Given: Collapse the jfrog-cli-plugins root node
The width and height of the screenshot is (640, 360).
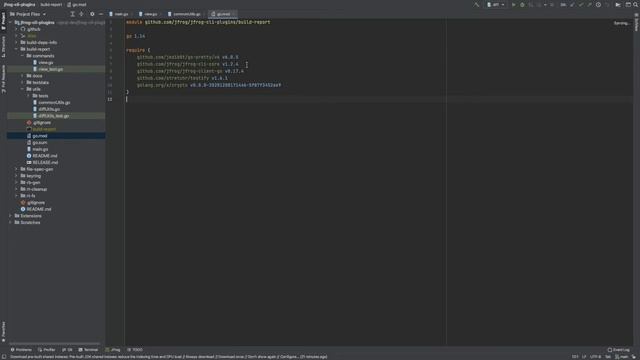Looking at the screenshot, I should [x=11, y=22].
